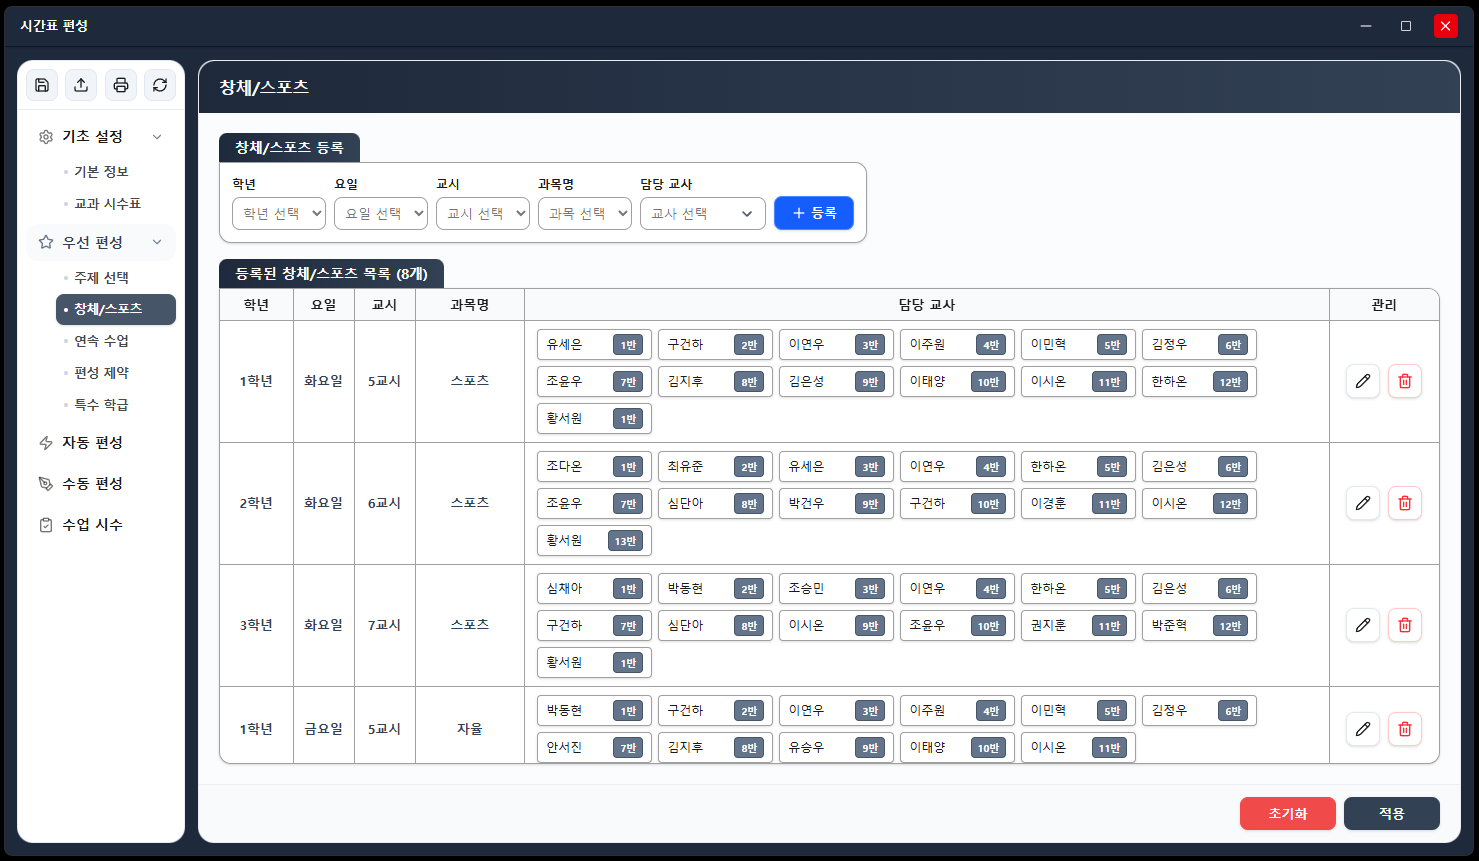Delete the 2학년 화요일 6교시 row

click(x=1405, y=503)
